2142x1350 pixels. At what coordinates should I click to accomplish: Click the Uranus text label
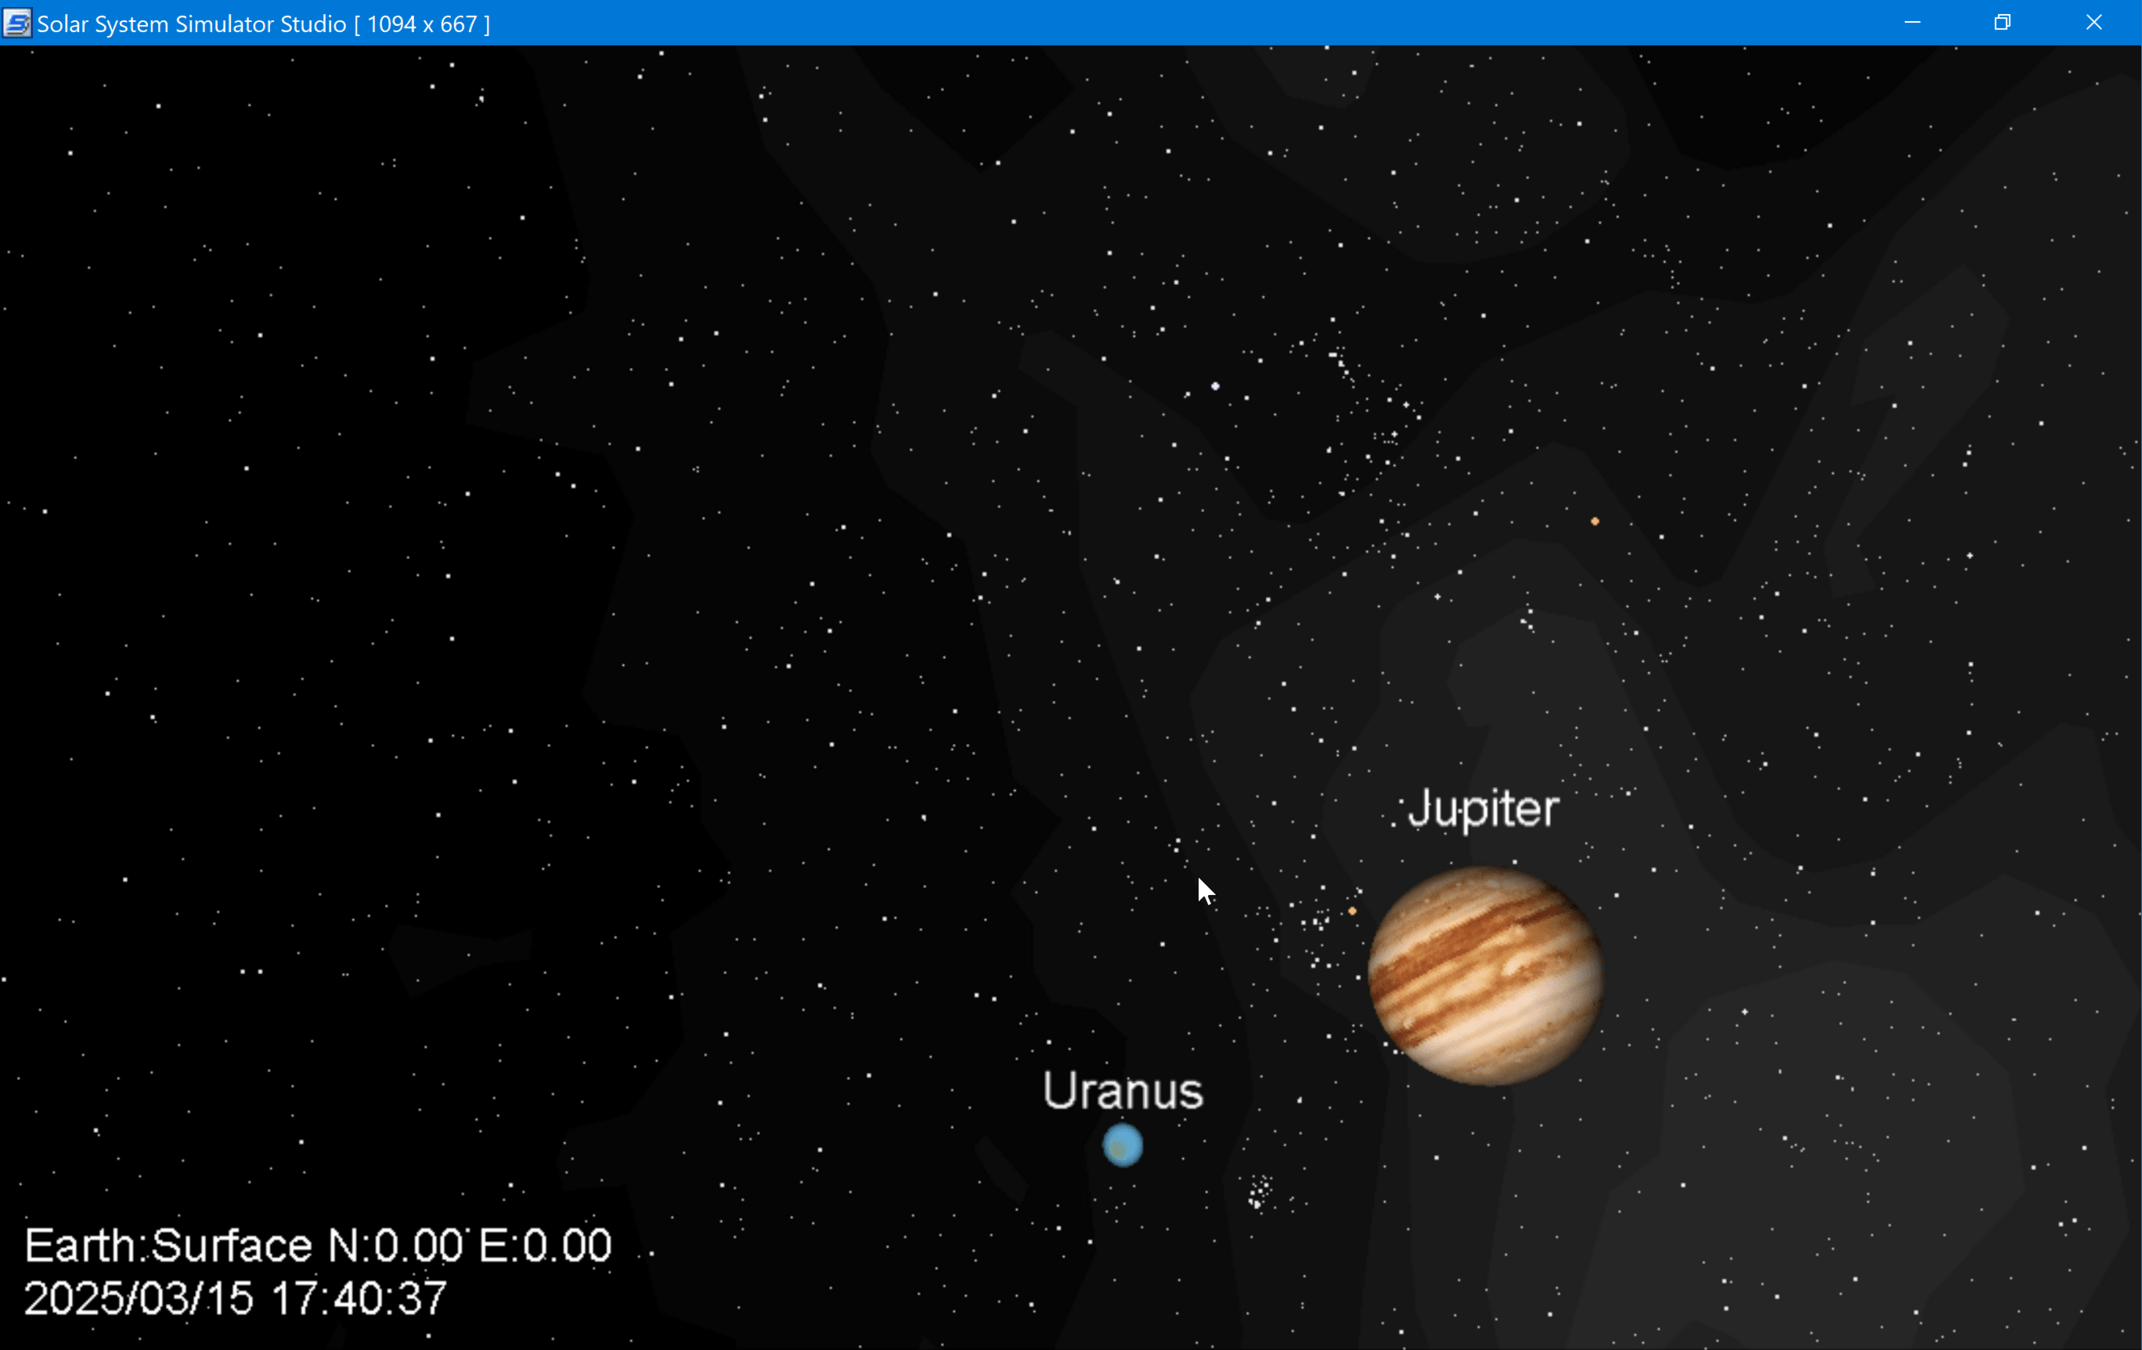tap(1122, 1091)
